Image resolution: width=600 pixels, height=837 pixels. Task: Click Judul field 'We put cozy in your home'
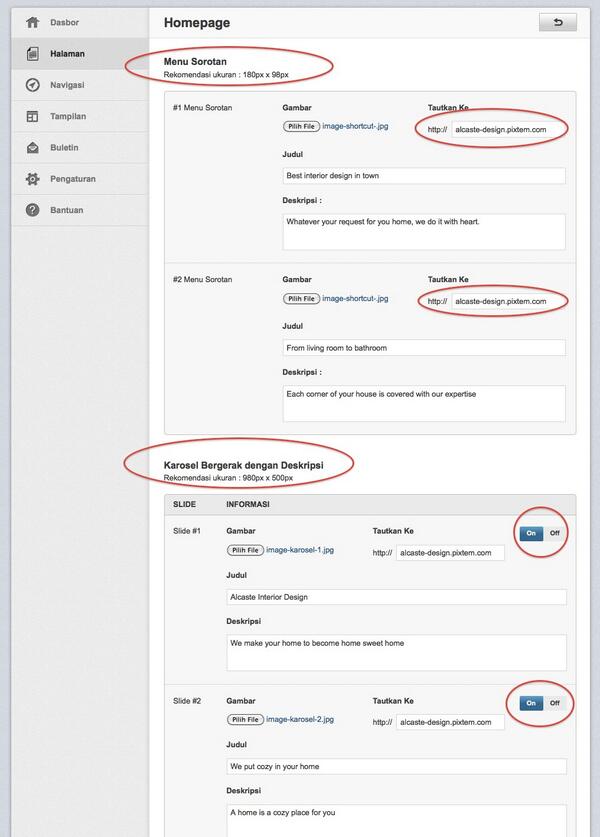tap(396, 767)
